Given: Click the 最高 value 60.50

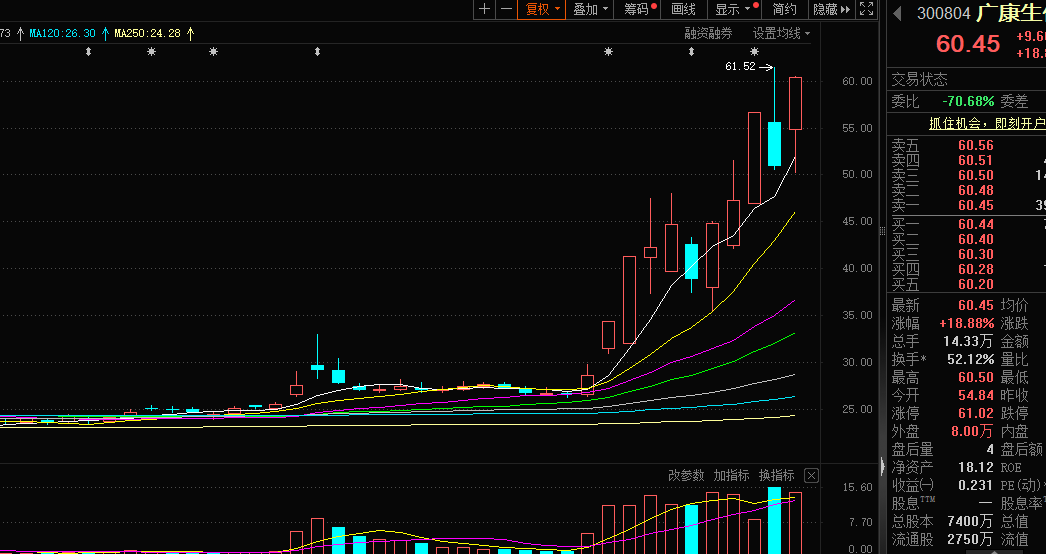Looking at the screenshot, I should point(976,378).
